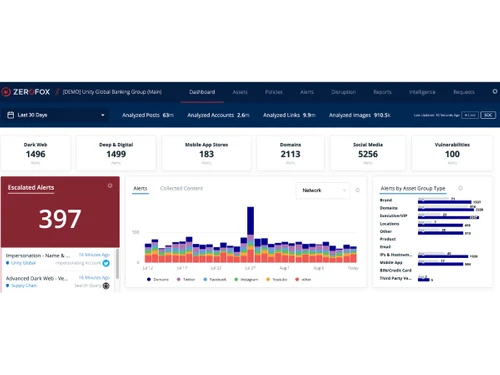Open the Escalated Alerts info icon

tap(110, 186)
